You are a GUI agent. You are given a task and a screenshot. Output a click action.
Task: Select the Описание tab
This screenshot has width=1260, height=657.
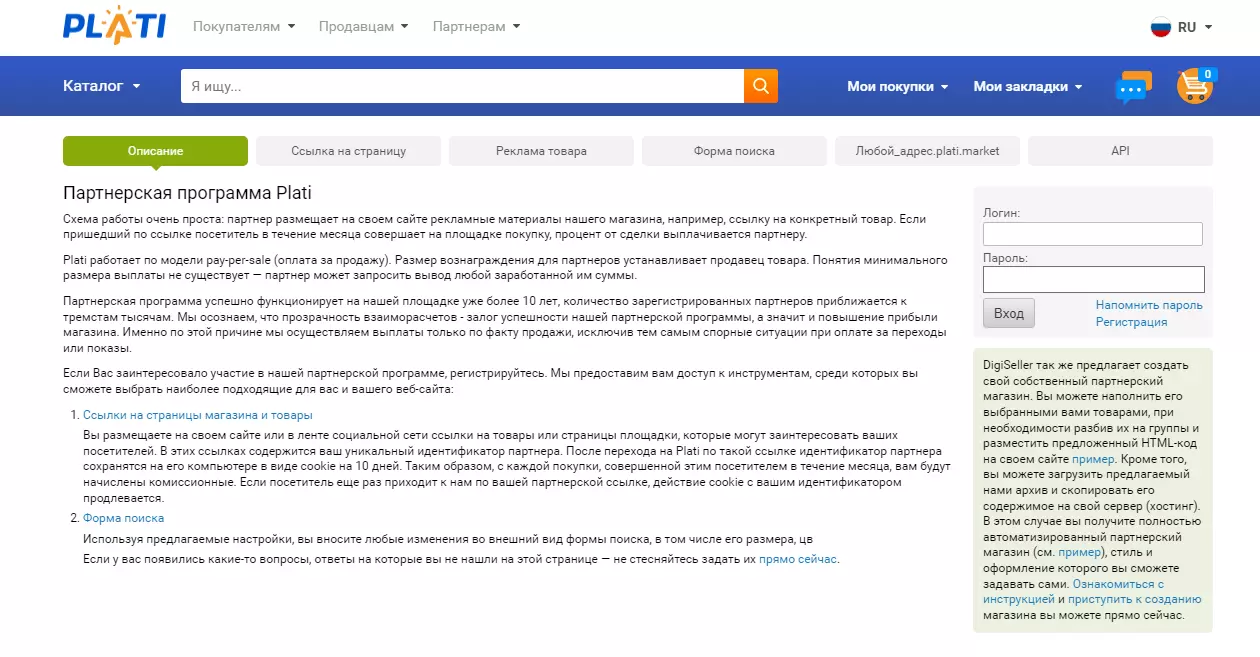(155, 151)
